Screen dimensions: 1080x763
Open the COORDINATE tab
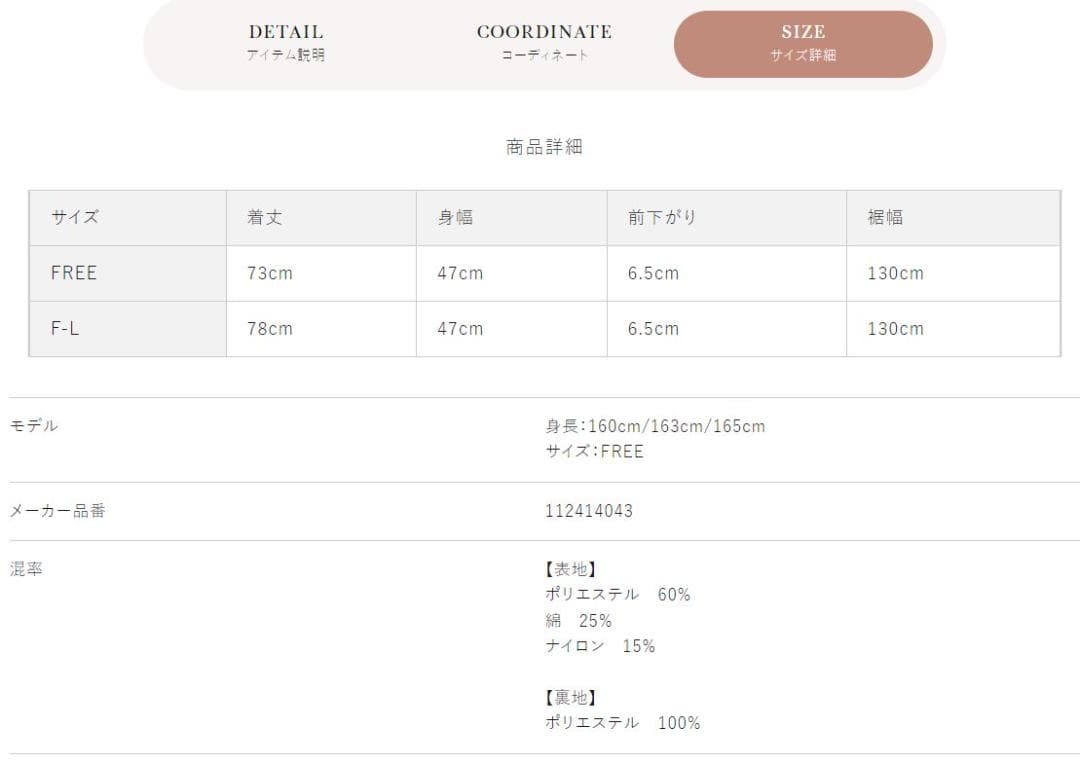pyautogui.click(x=544, y=43)
